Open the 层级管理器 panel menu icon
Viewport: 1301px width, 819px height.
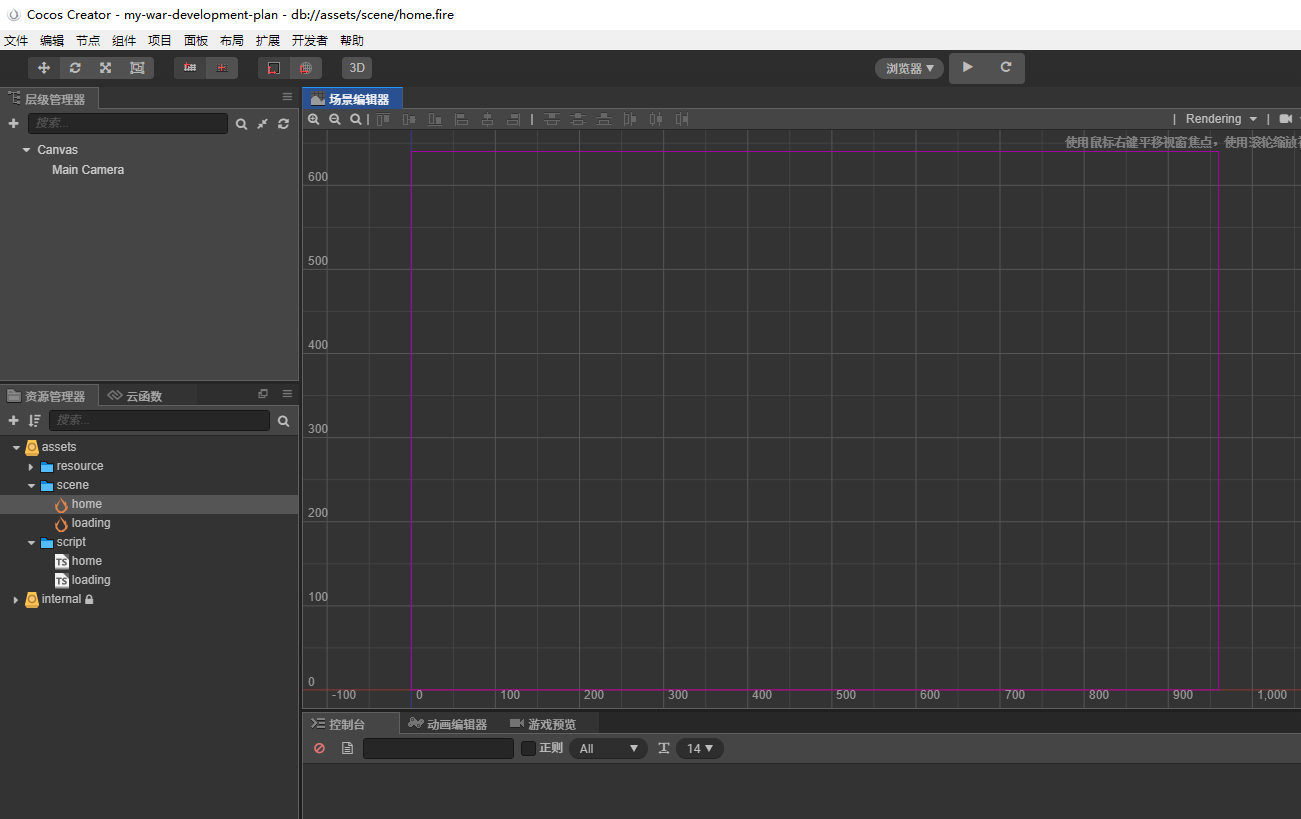(x=287, y=97)
